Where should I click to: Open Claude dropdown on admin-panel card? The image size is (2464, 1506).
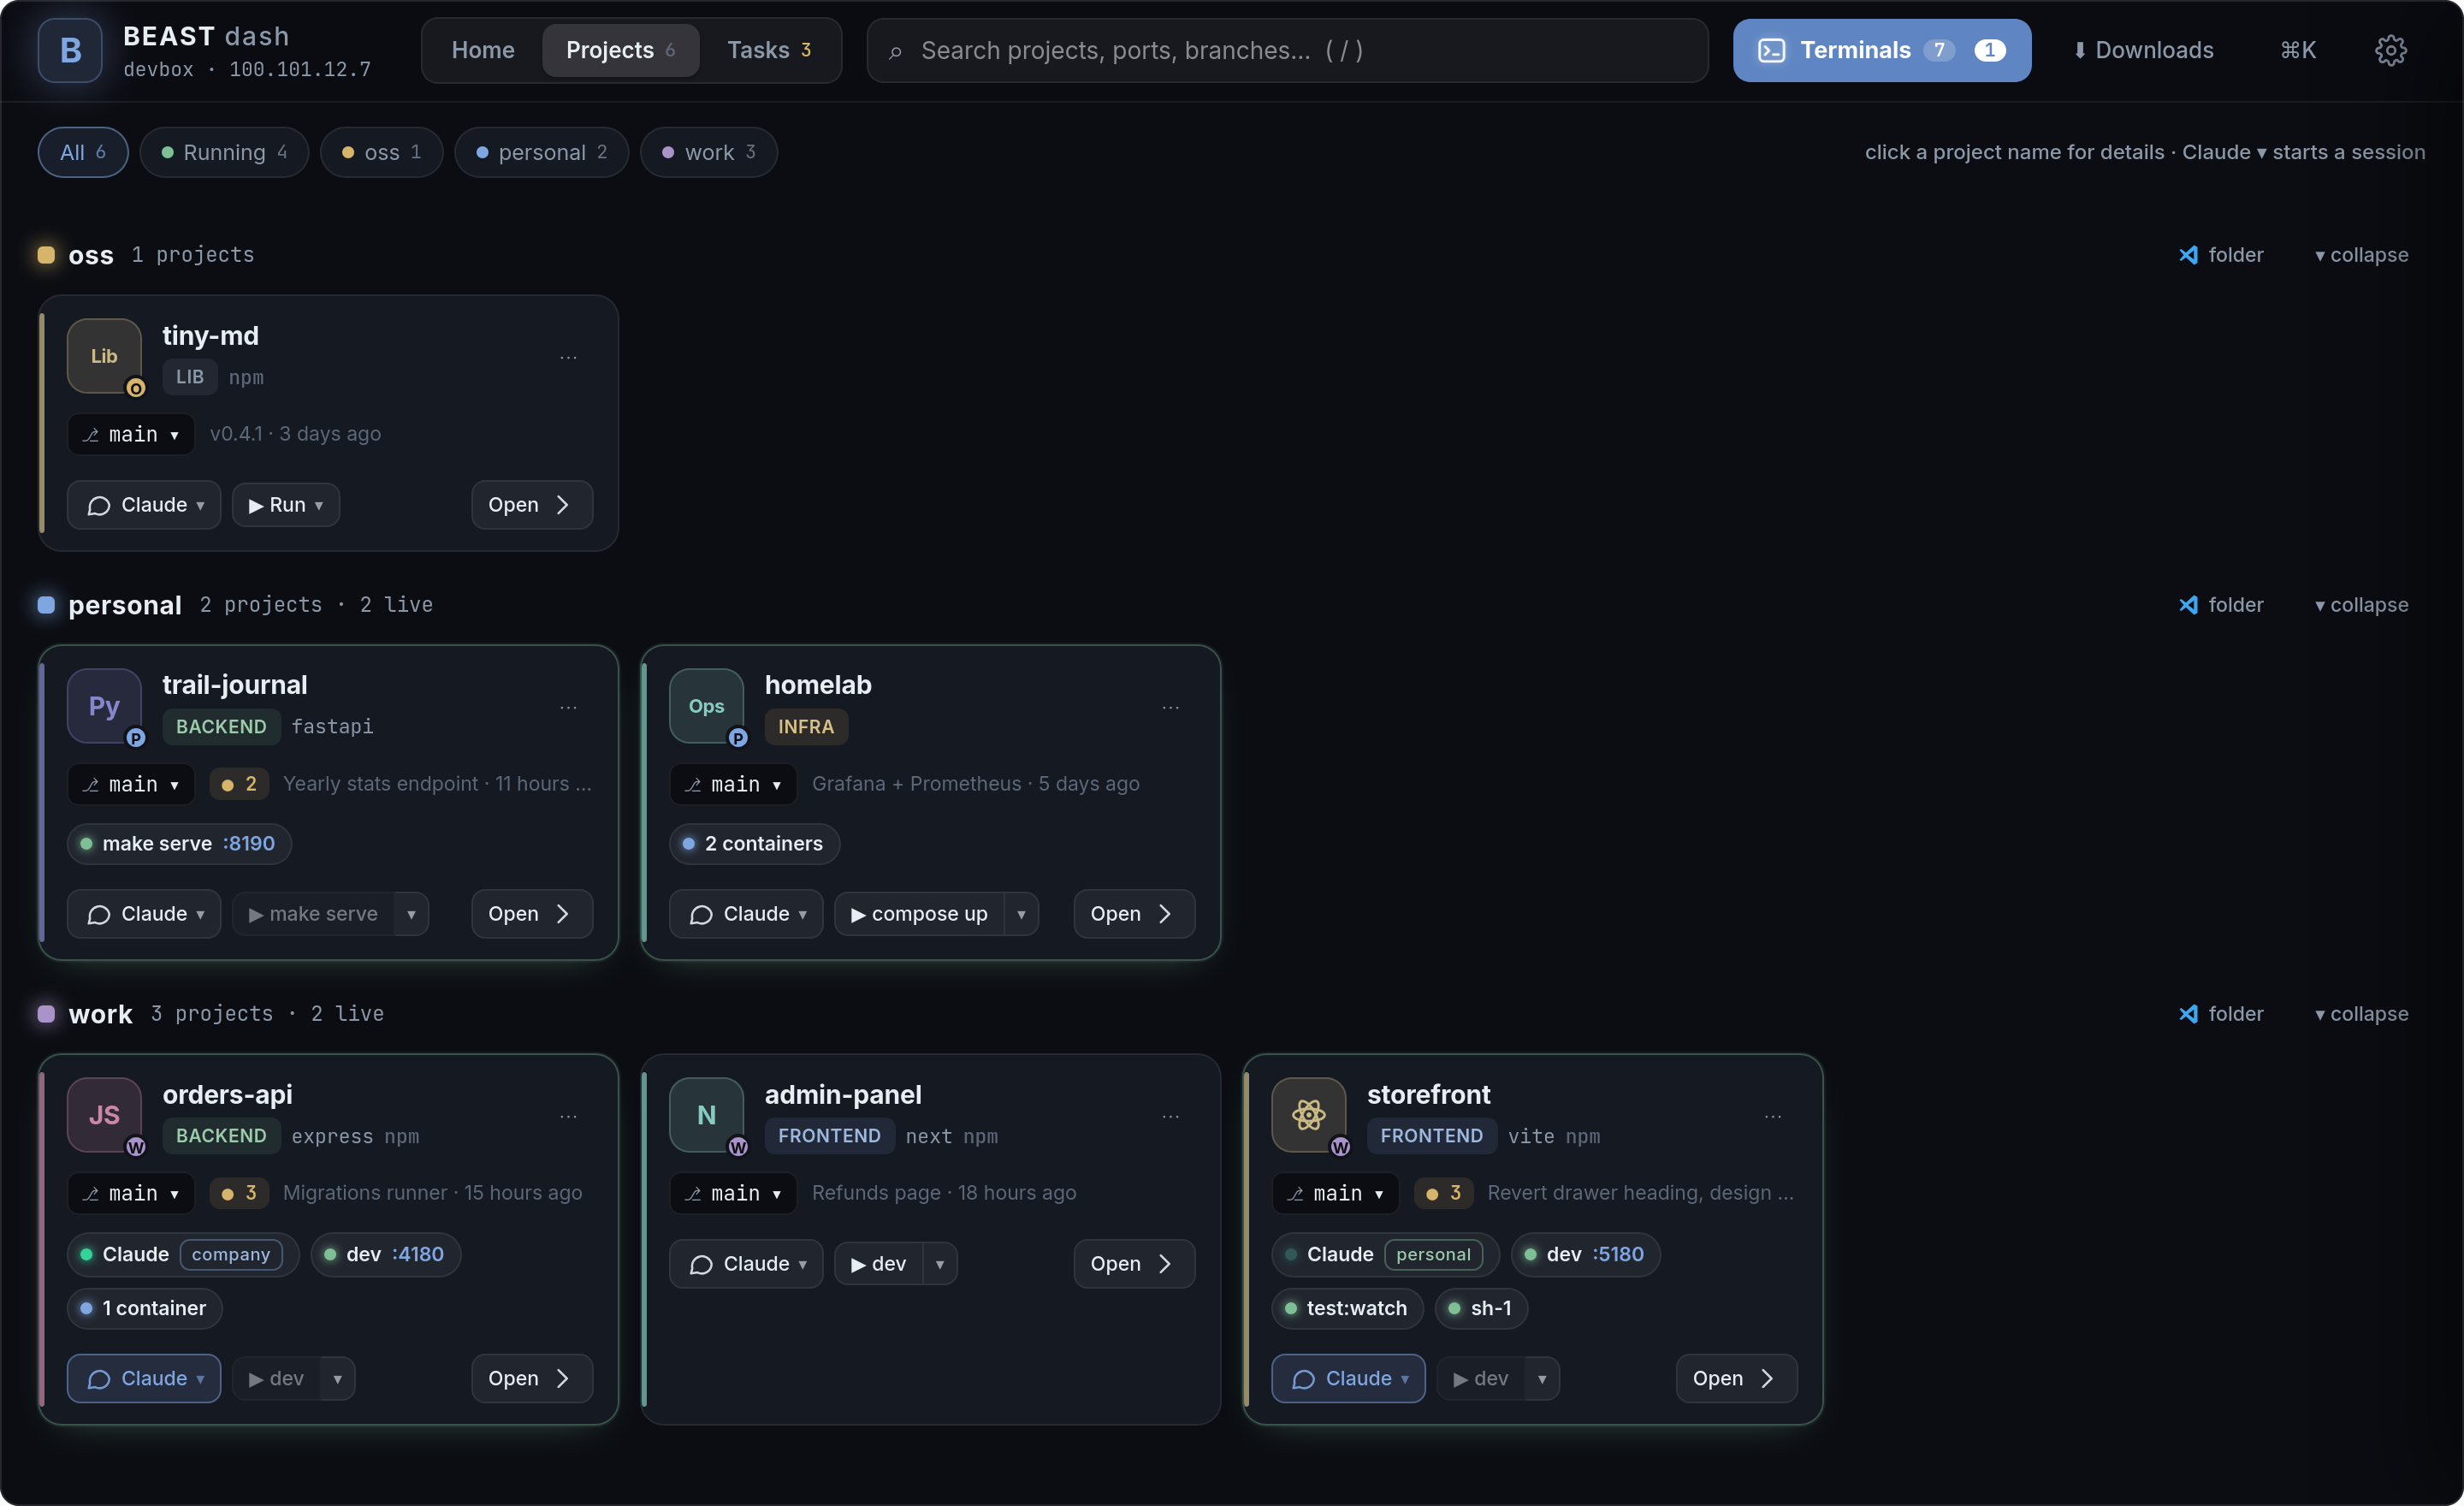[x=746, y=1264]
